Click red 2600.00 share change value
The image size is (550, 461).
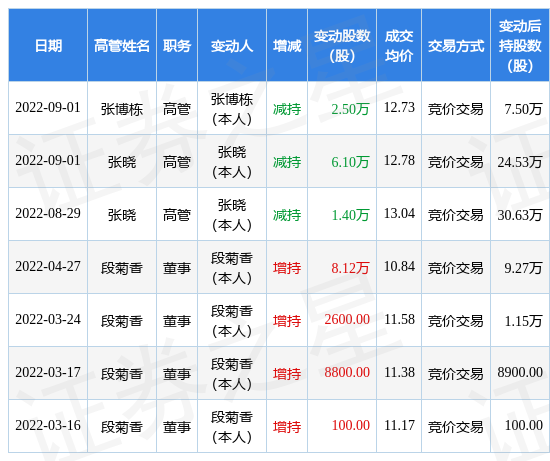(347, 319)
